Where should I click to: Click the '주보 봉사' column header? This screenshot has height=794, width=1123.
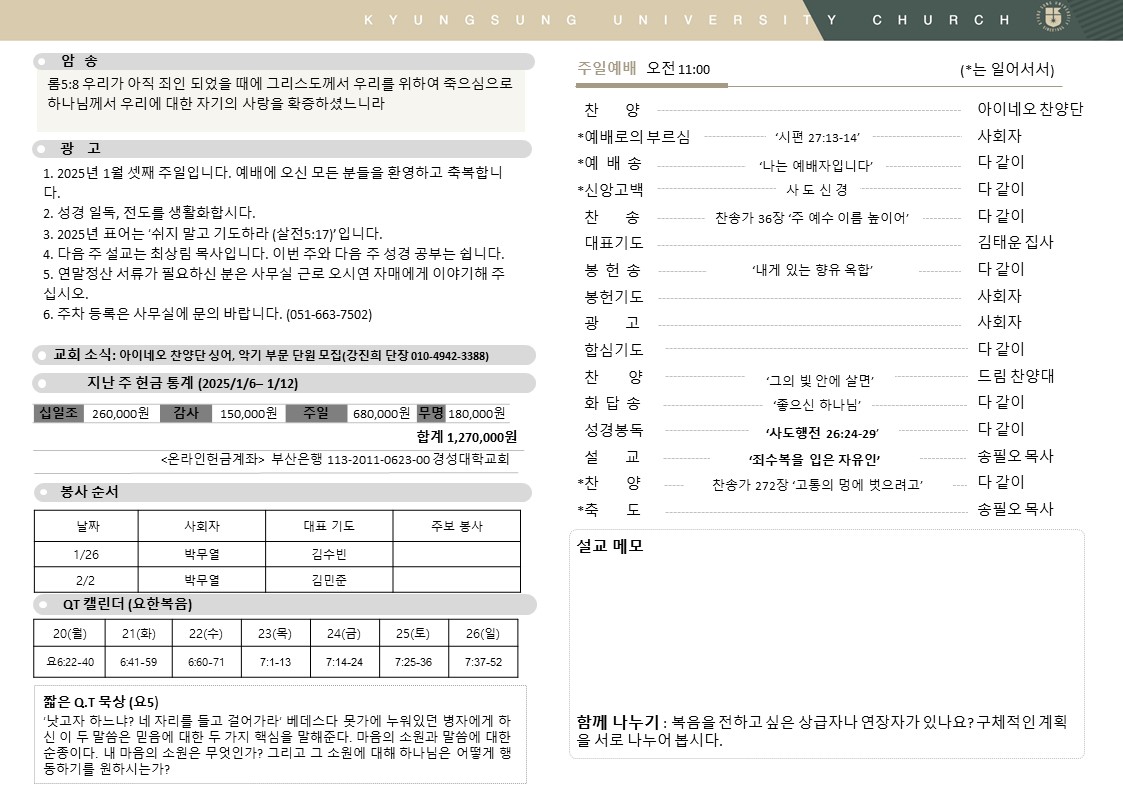pos(457,526)
